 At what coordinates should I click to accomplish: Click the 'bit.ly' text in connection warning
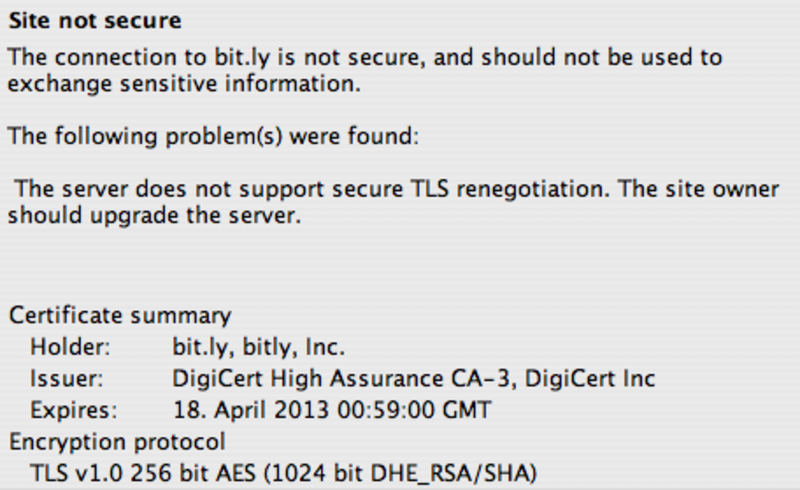[x=241, y=57]
